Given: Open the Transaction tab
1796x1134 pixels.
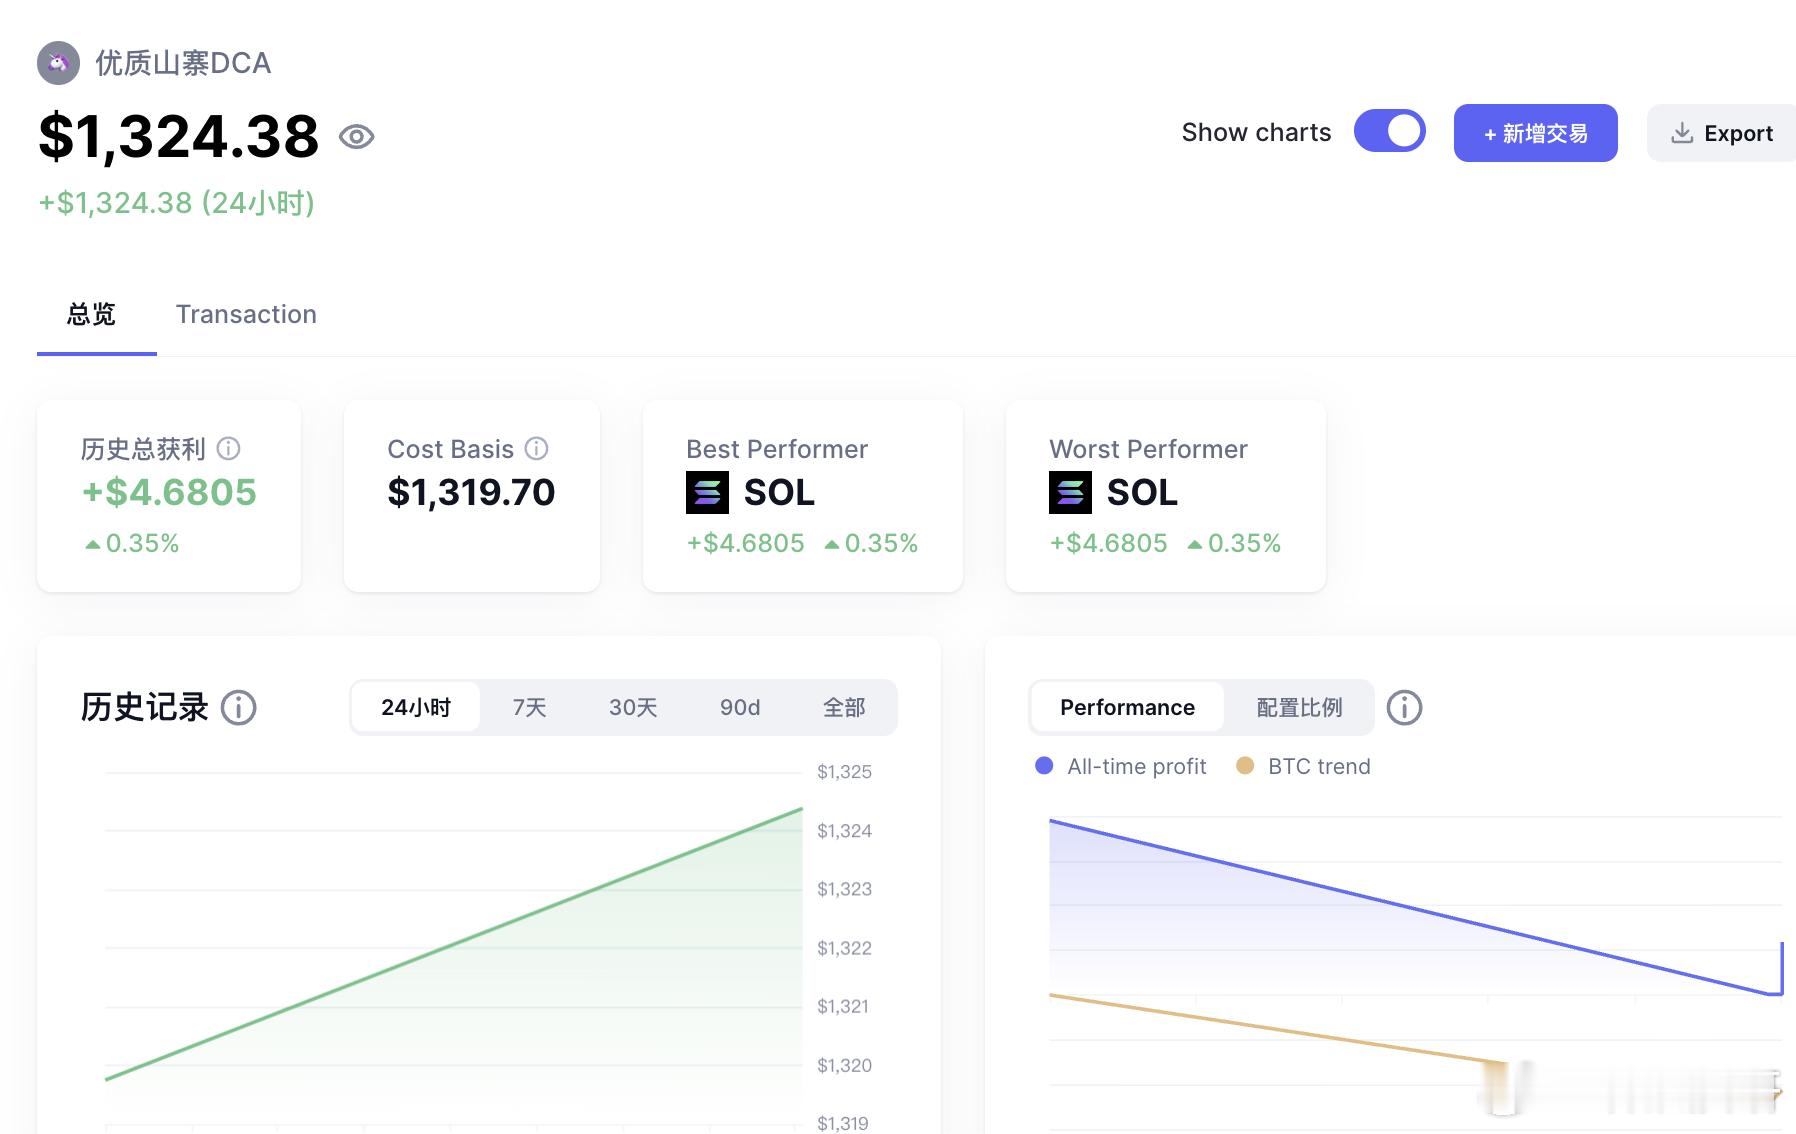Looking at the screenshot, I should point(246,314).
